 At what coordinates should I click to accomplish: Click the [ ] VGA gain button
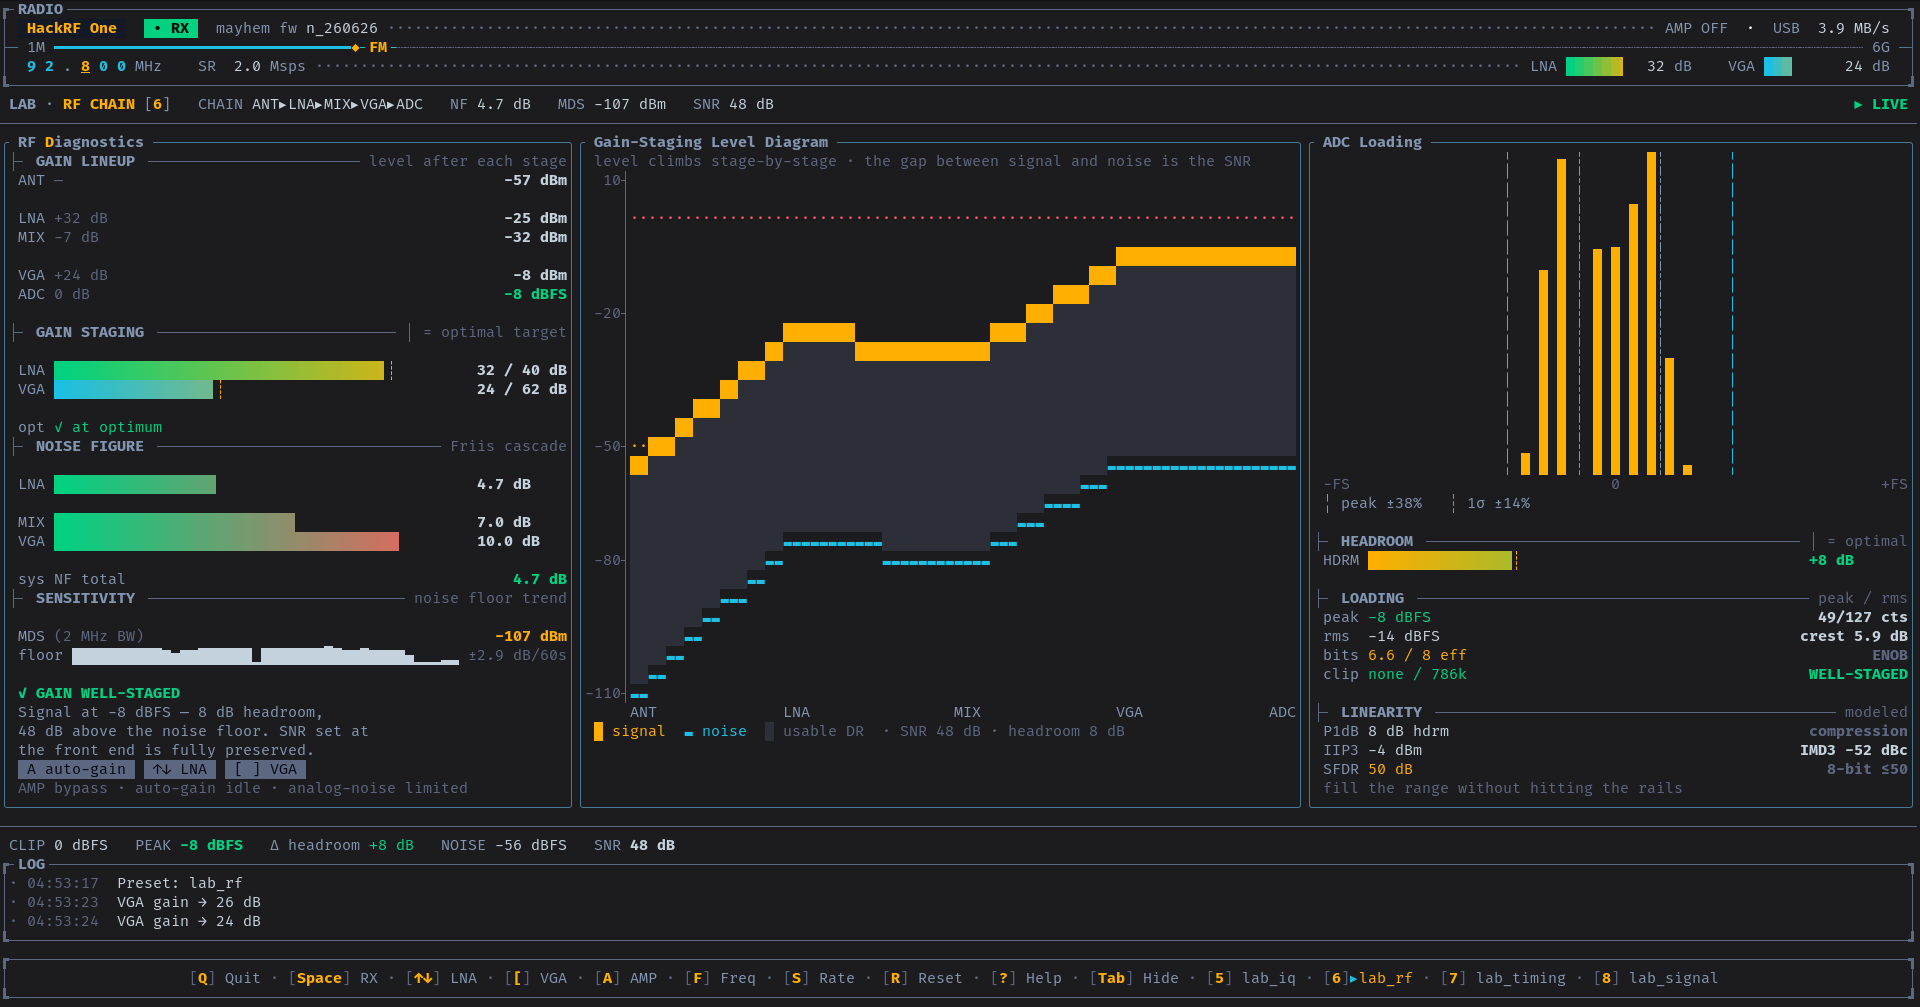coord(265,769)
